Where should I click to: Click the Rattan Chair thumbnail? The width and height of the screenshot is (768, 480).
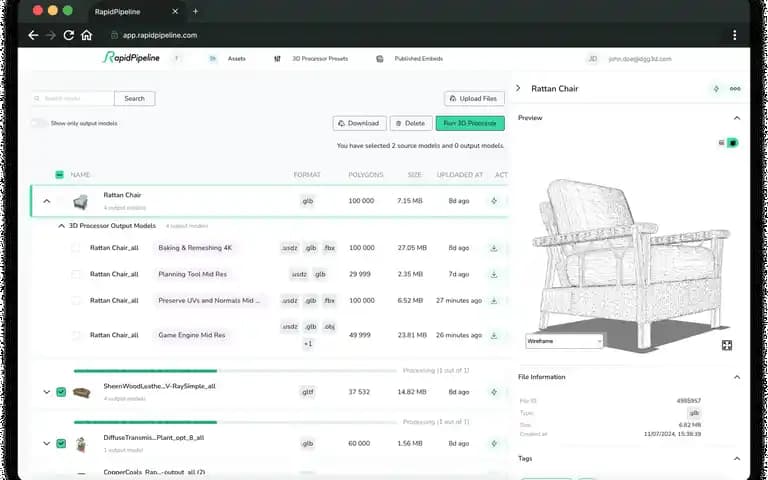tap(81, 202)
